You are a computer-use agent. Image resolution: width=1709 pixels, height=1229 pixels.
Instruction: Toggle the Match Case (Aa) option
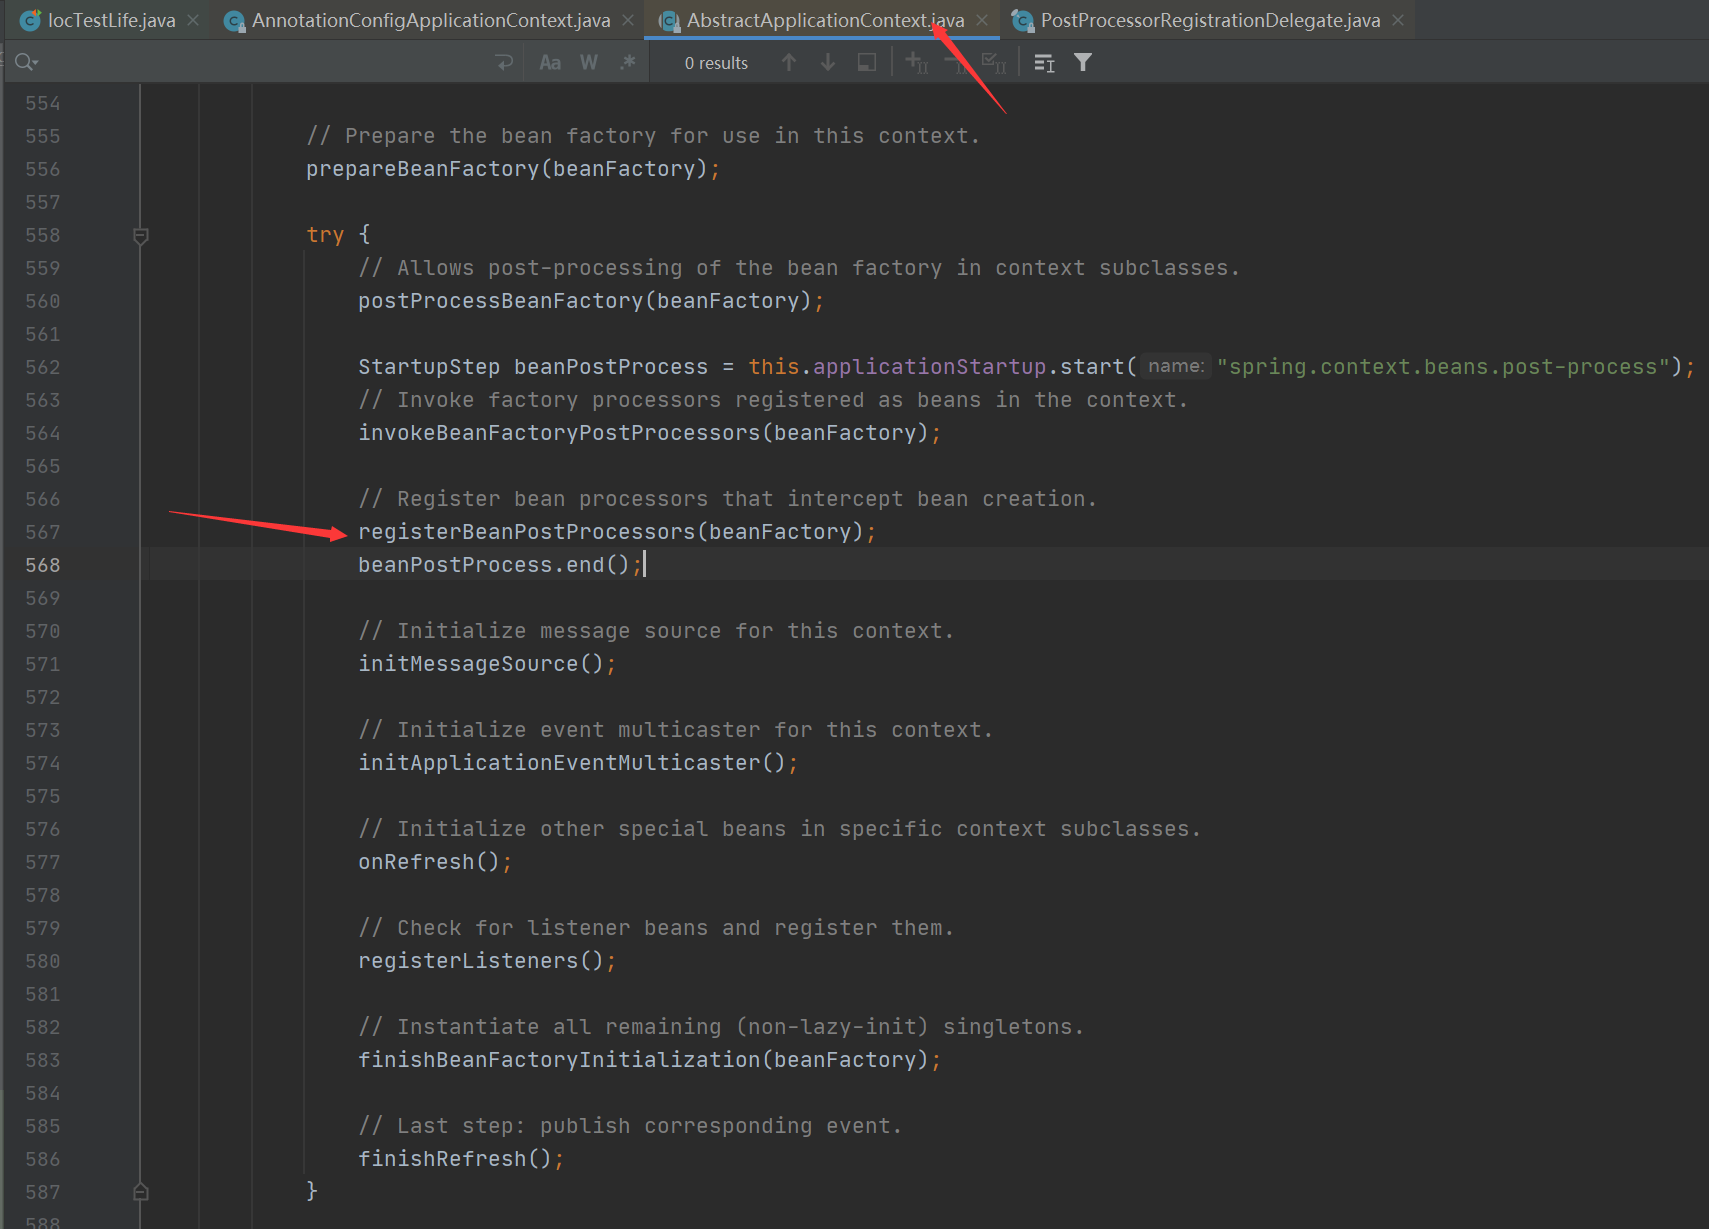pos(550,62)
